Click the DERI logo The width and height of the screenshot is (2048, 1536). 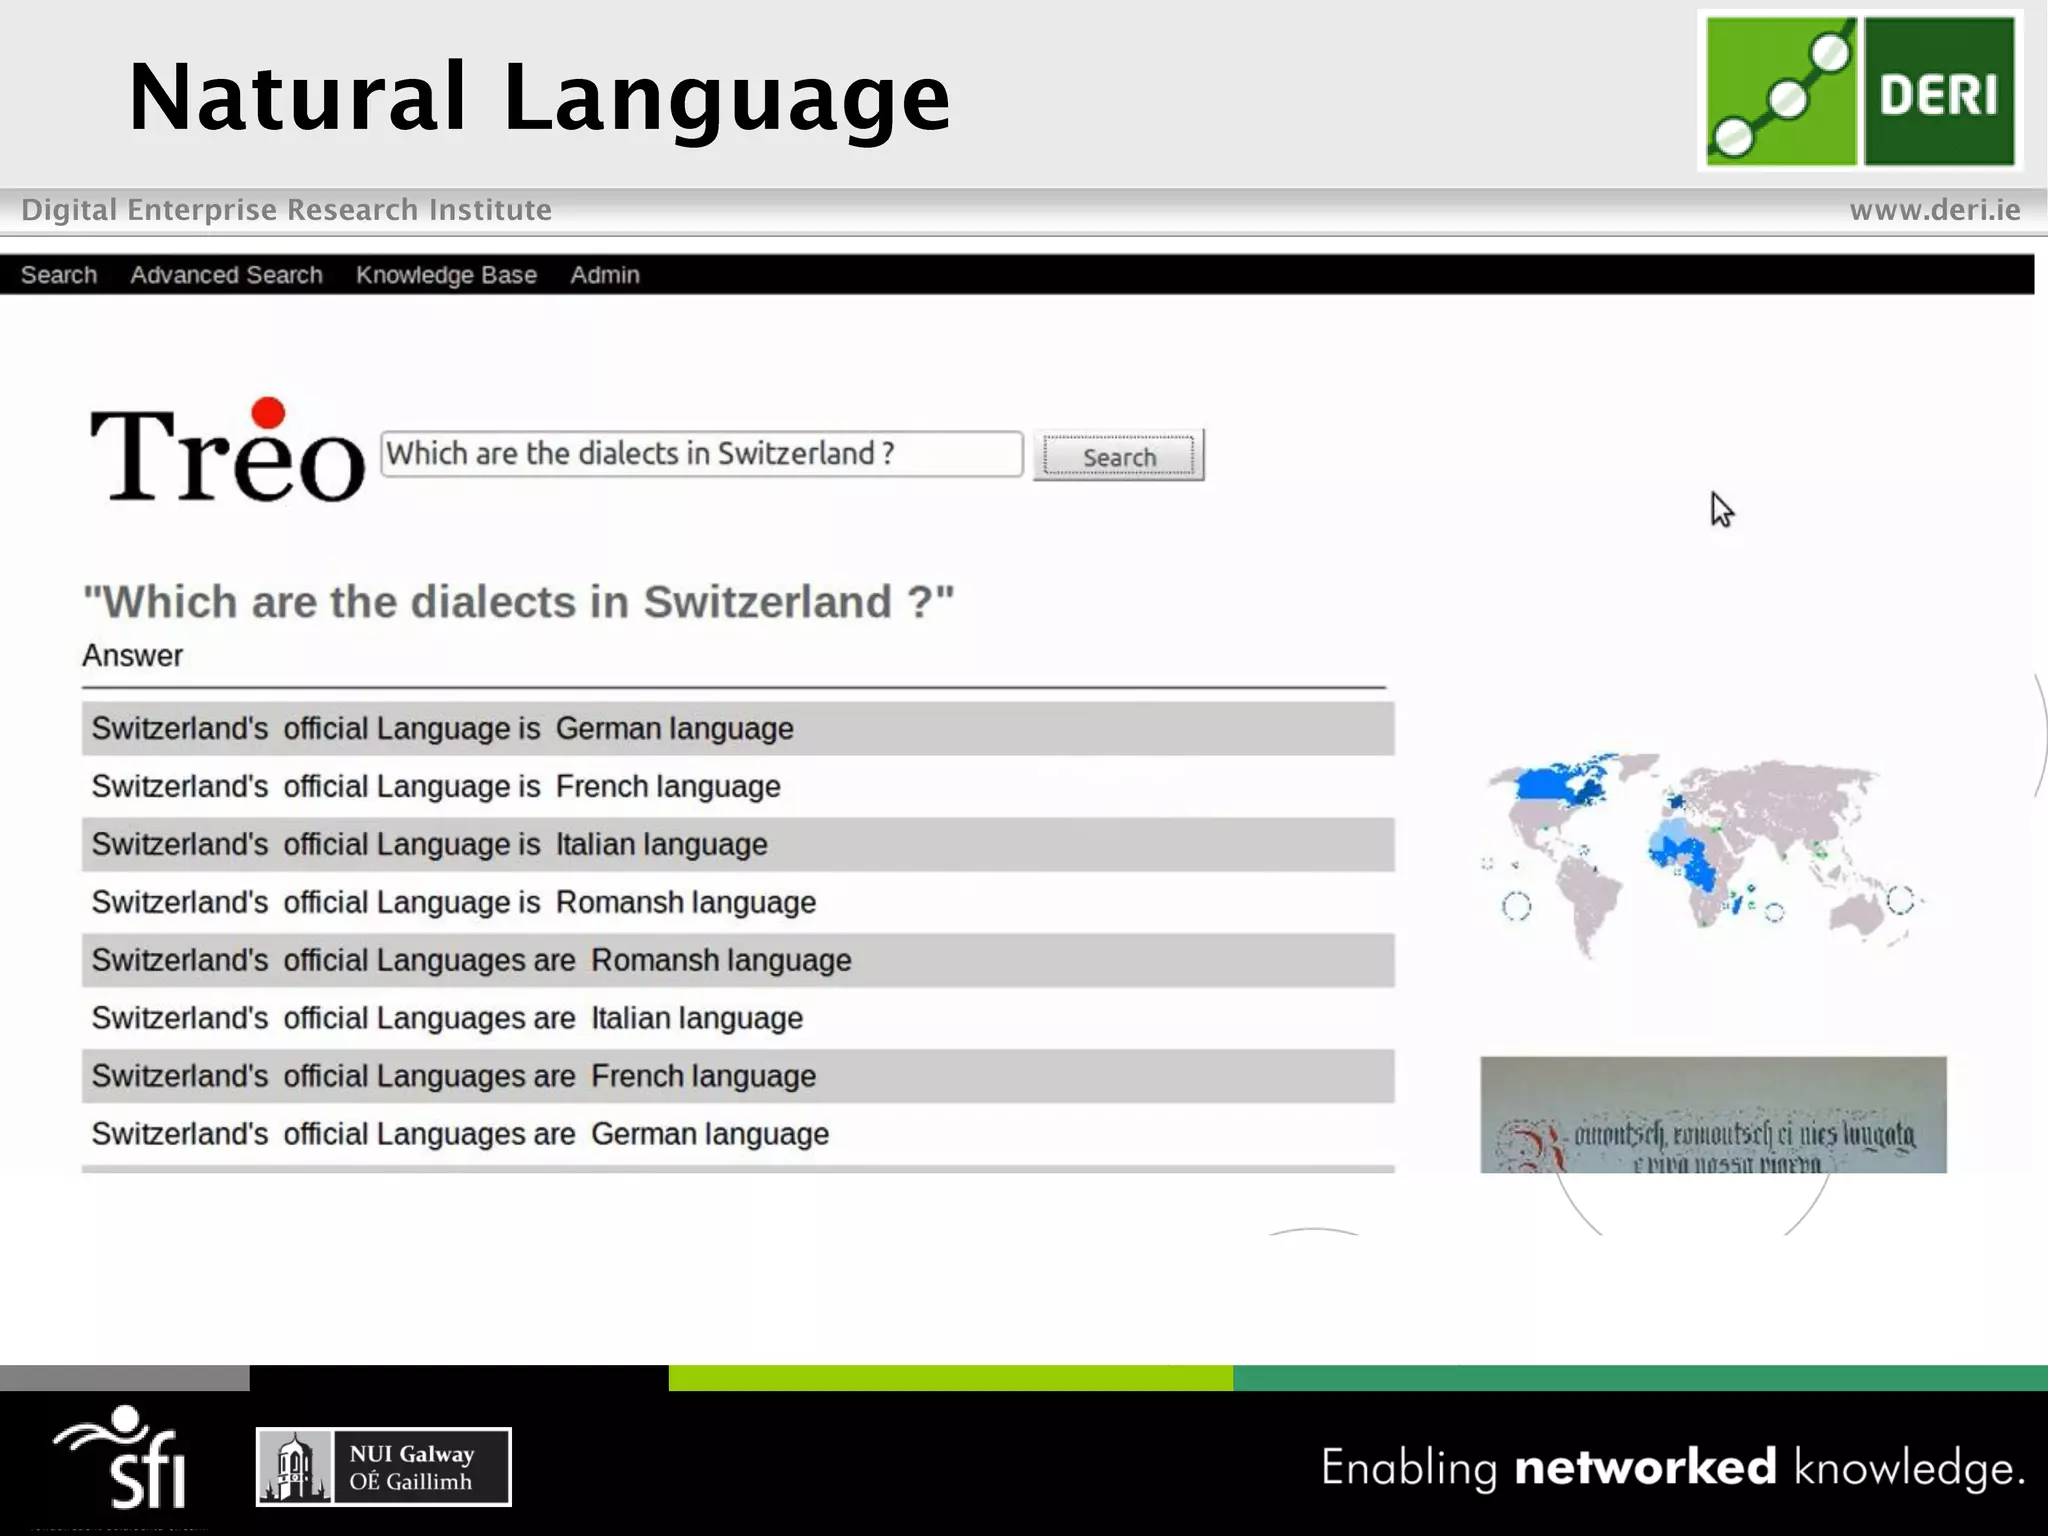click(x=1860, y=91)
